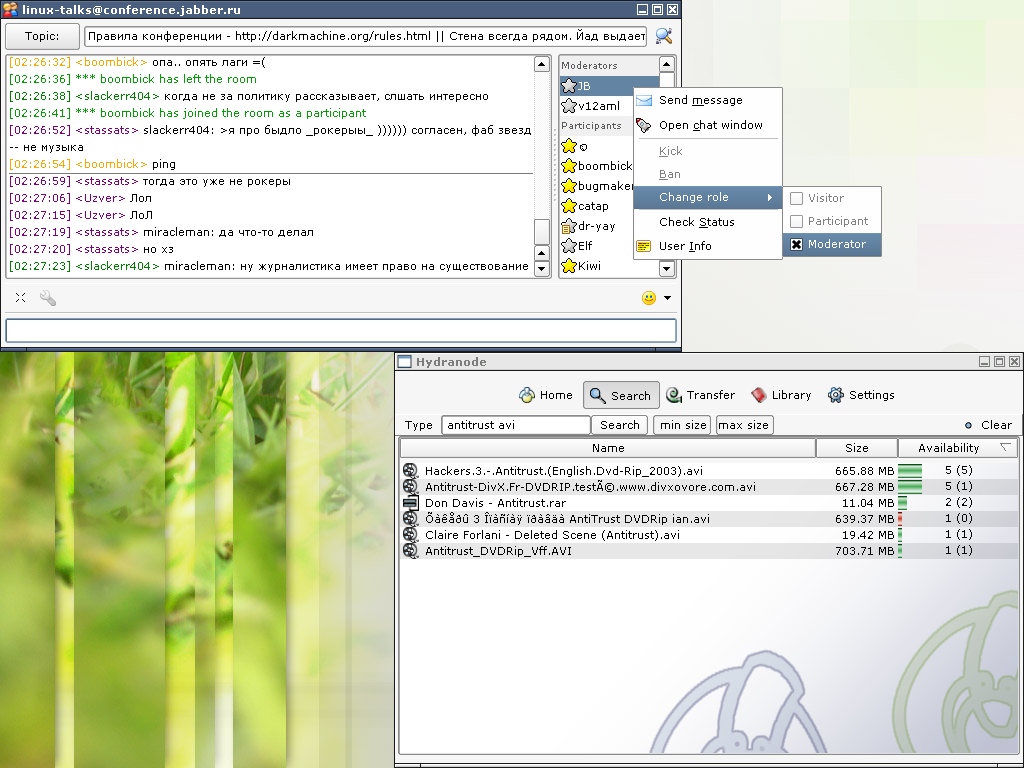The image size is (1024, 768).
Task: Check the Visitor role checkbox
Action: pyautogui.click(x=796, y=198)
